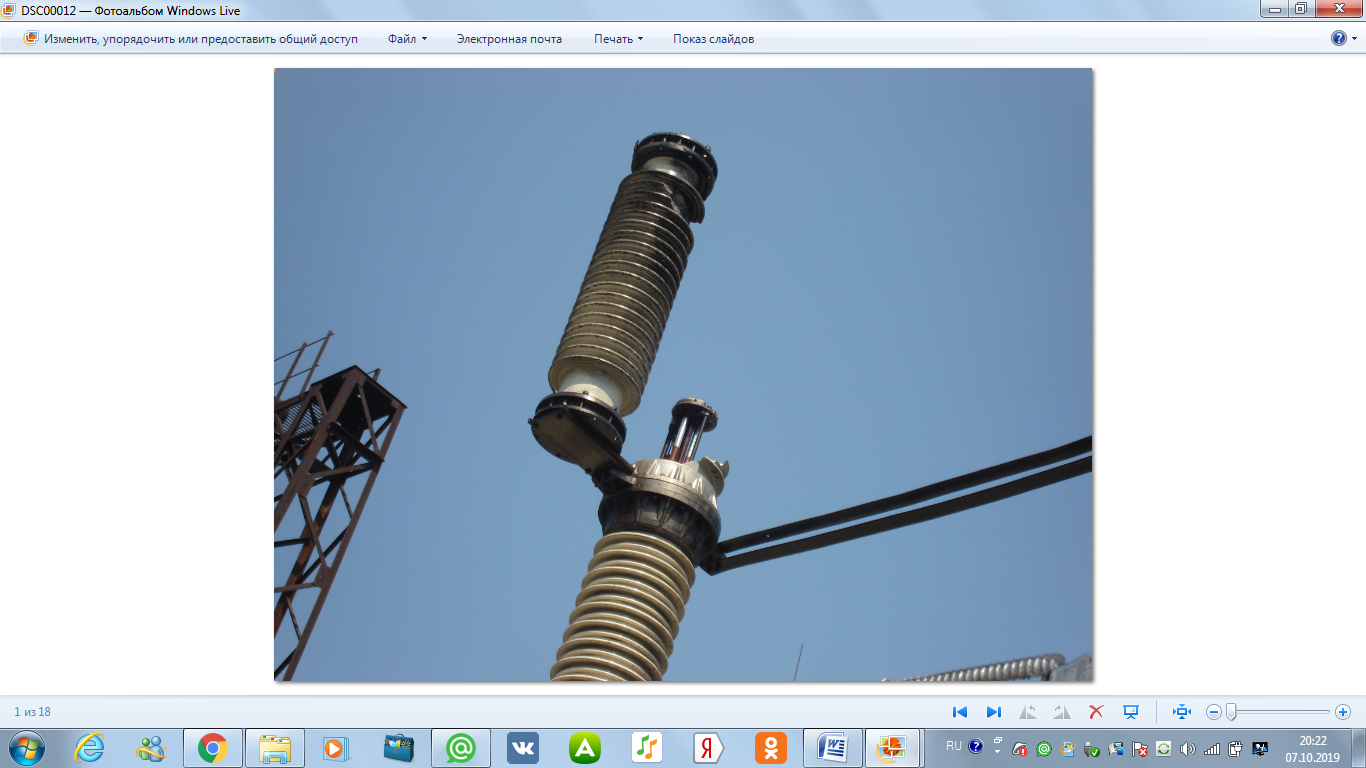This screenshot has height=768, width=1366.
Task: Click the zoom in plus button
Action: pyautogui.click(x=1343, y=712)
